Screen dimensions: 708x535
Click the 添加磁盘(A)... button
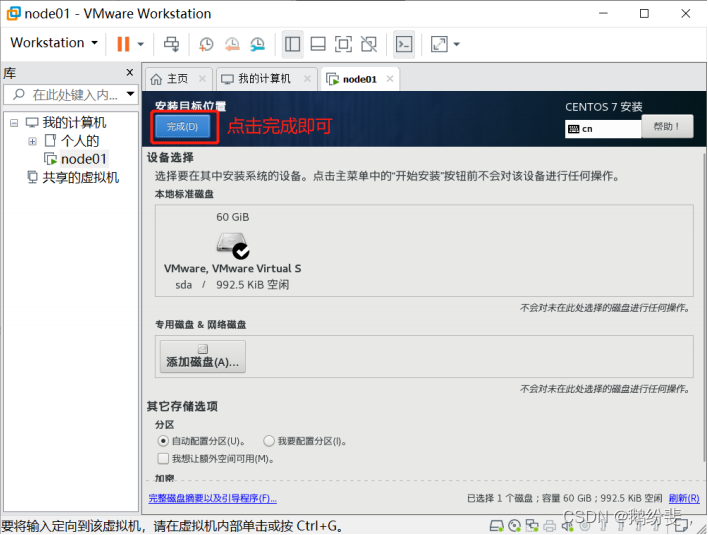point(203,357)
